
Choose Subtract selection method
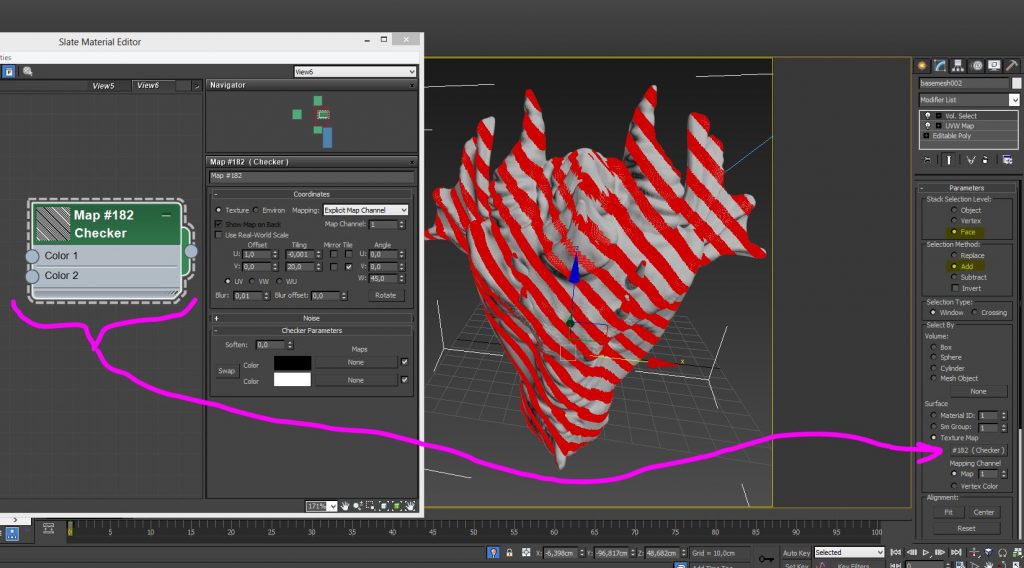pyautogui.click(x=953, y=277)
